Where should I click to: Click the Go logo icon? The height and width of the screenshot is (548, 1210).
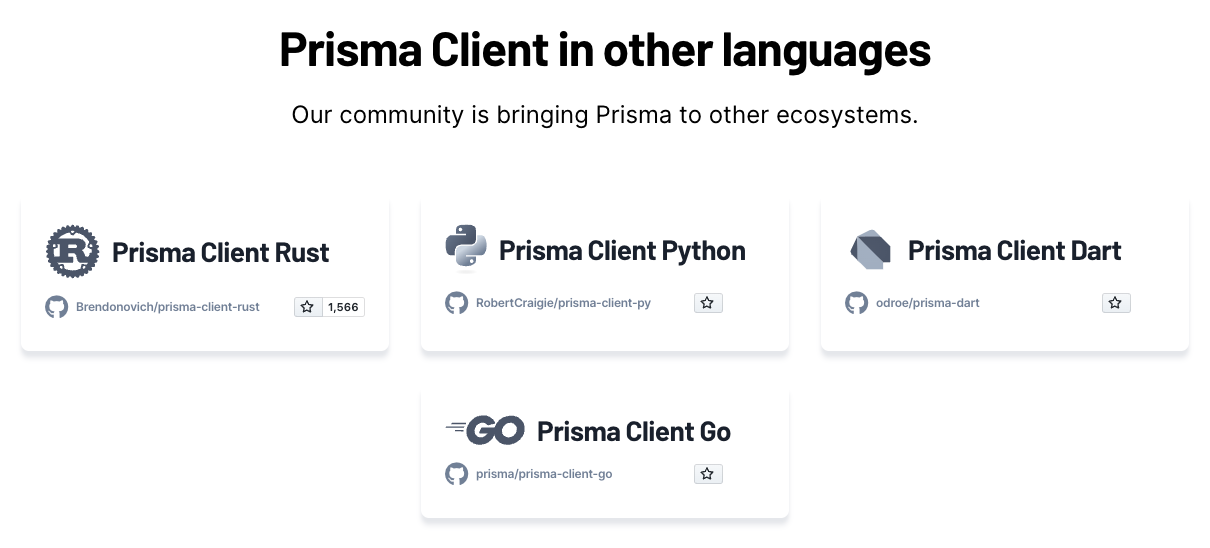coord(486,431)
